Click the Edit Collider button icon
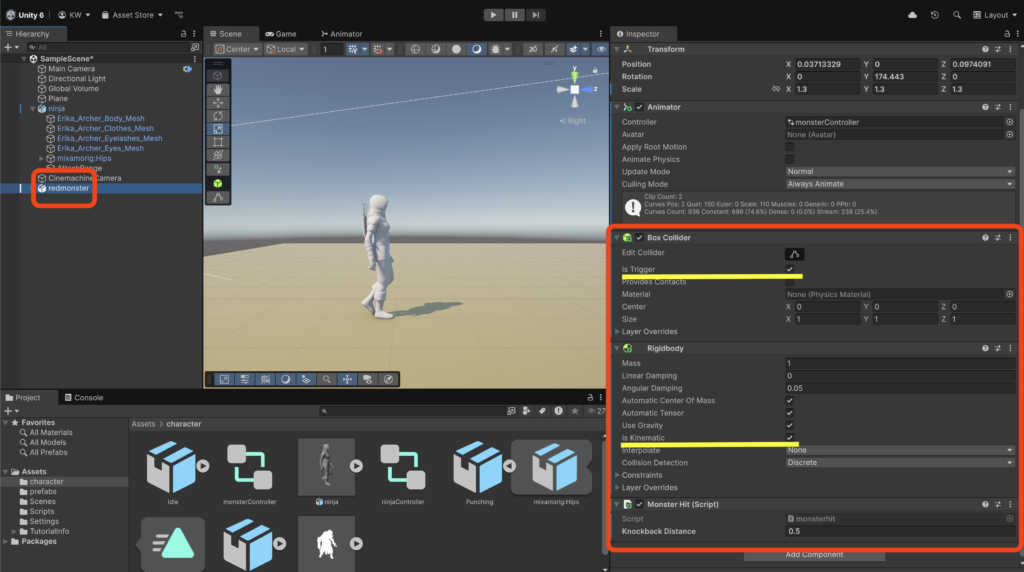1024x572 pixels. tap(795, 254)
